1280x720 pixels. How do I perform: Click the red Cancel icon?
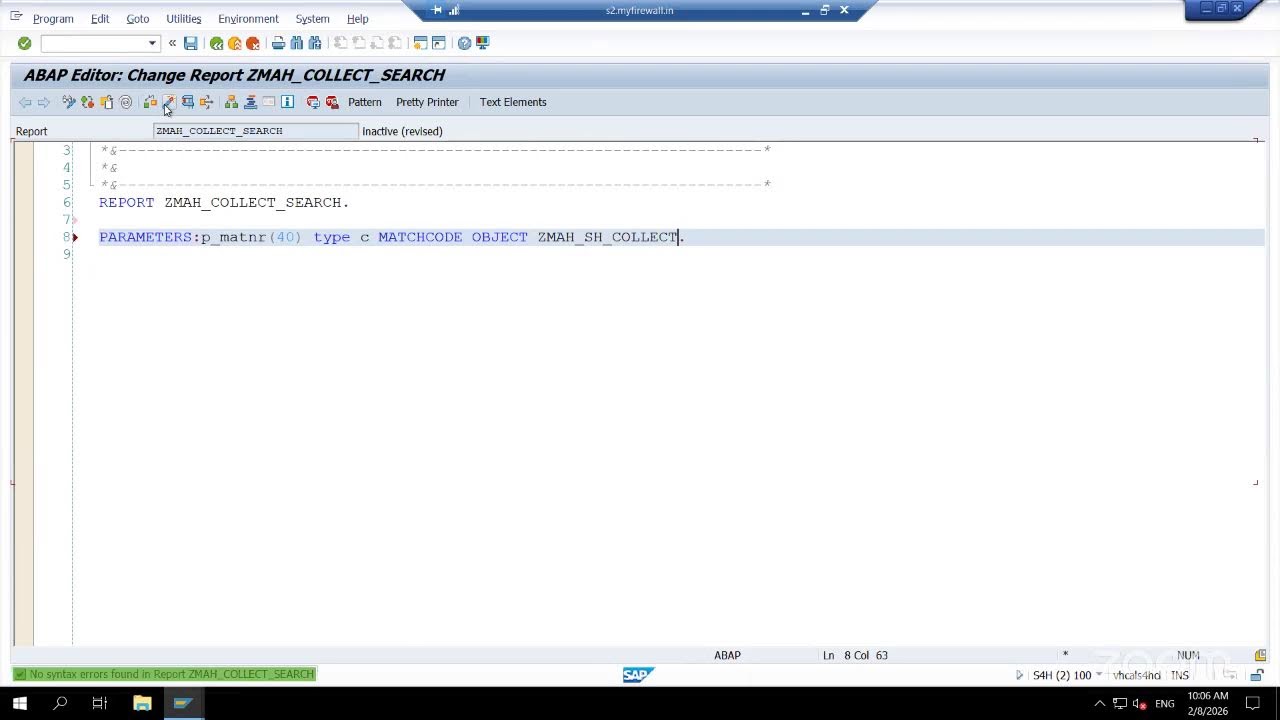[253, 43]
